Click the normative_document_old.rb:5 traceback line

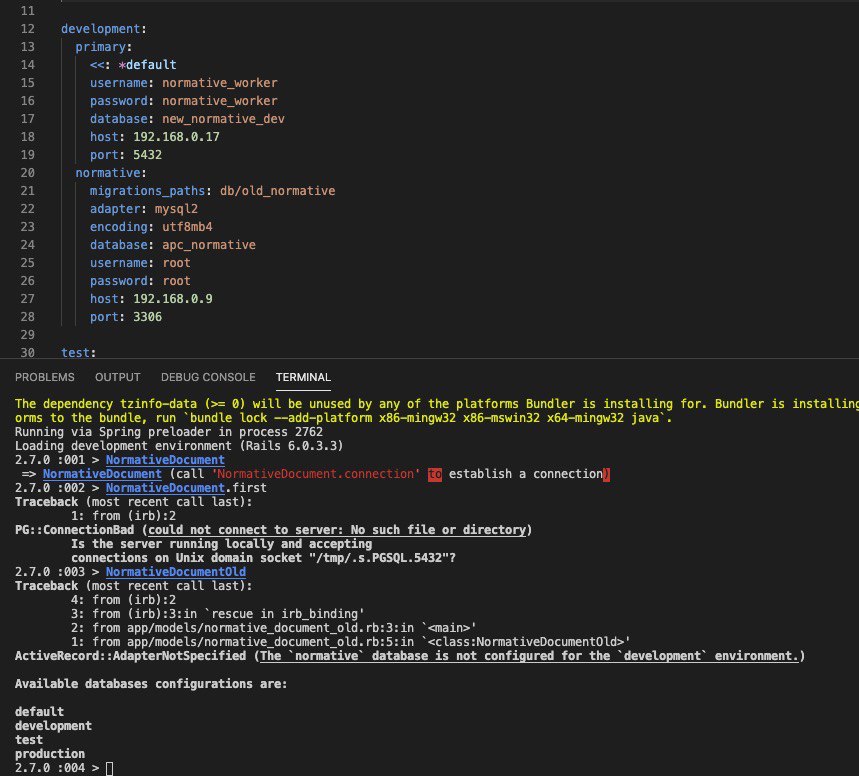[x=351, y=642]
